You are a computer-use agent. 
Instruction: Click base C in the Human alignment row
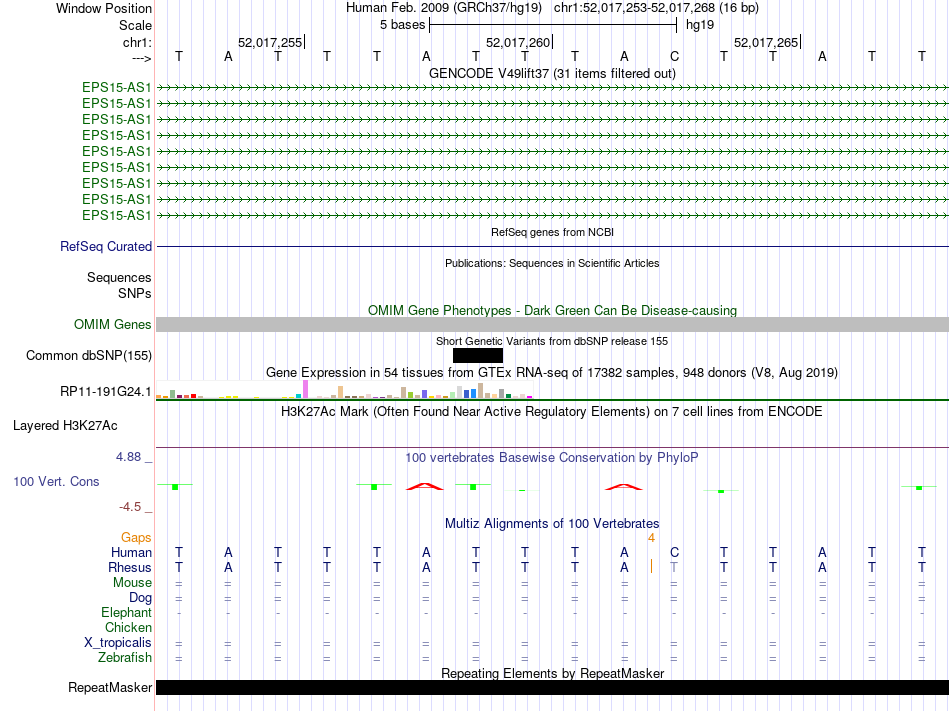[x=674, y=552]
